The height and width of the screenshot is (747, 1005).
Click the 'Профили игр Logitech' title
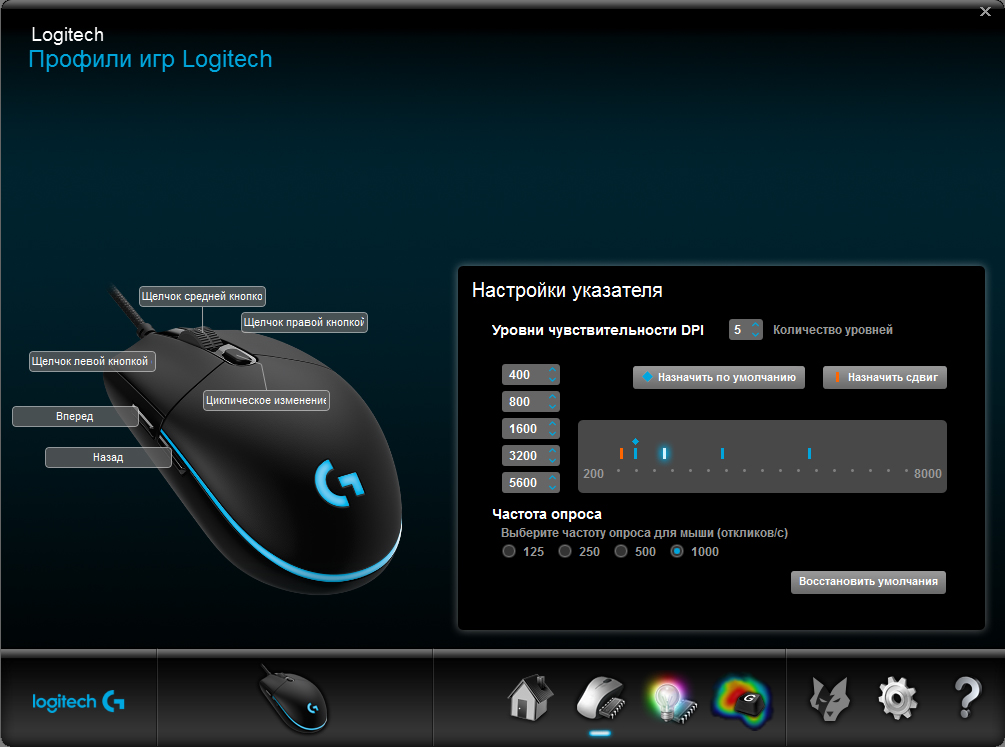pos(151,59)
